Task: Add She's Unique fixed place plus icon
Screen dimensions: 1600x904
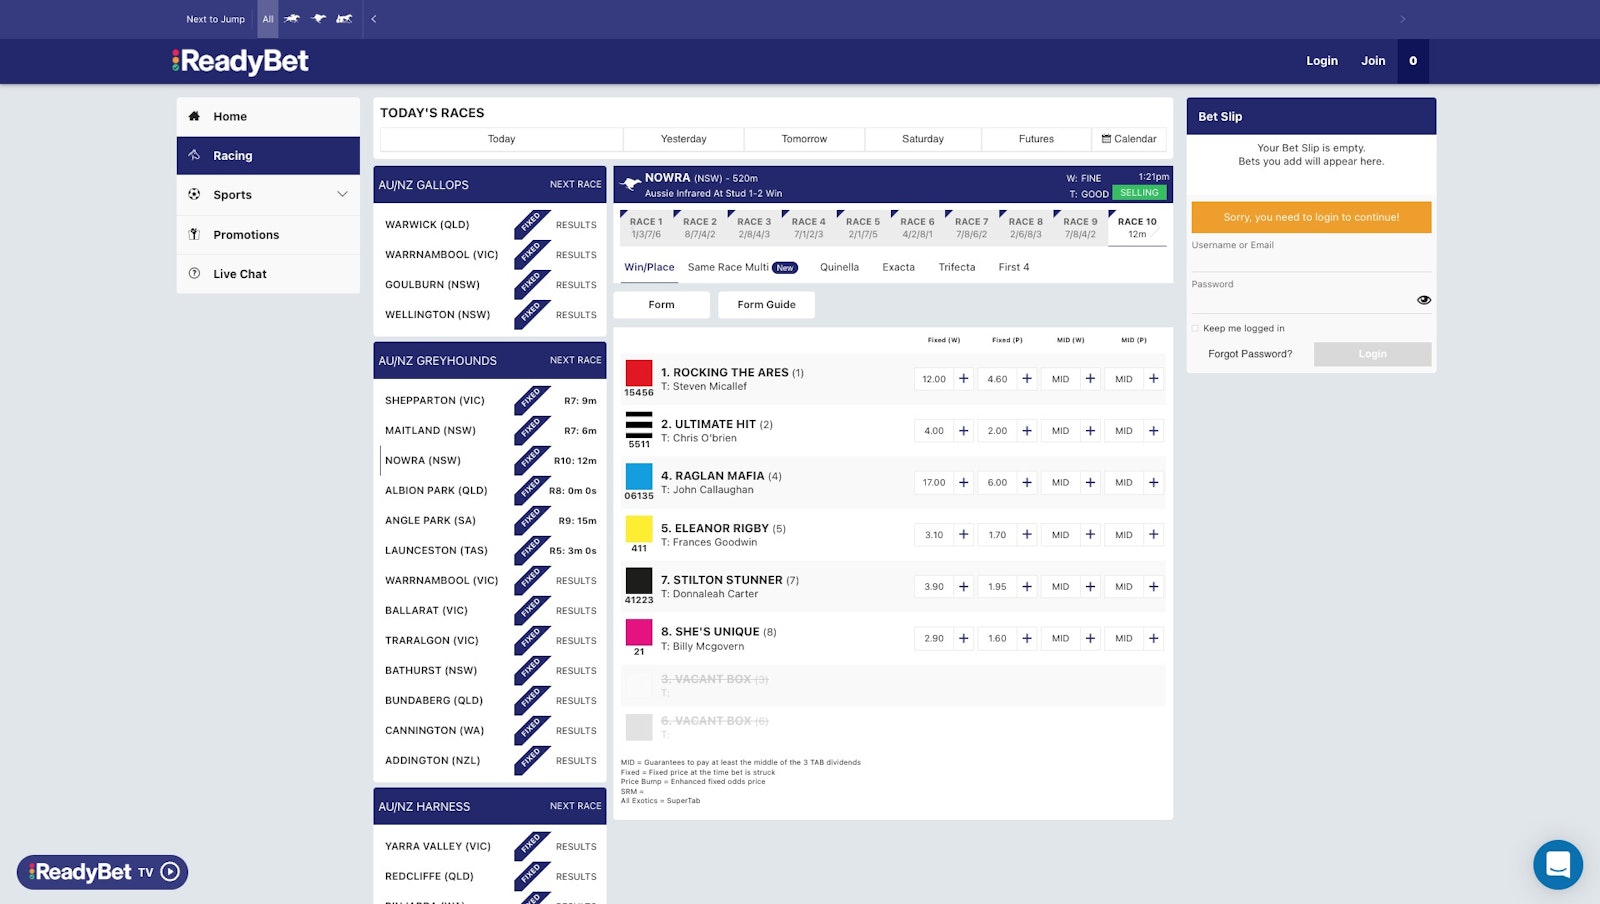Action: click(x=1027, y=639)
